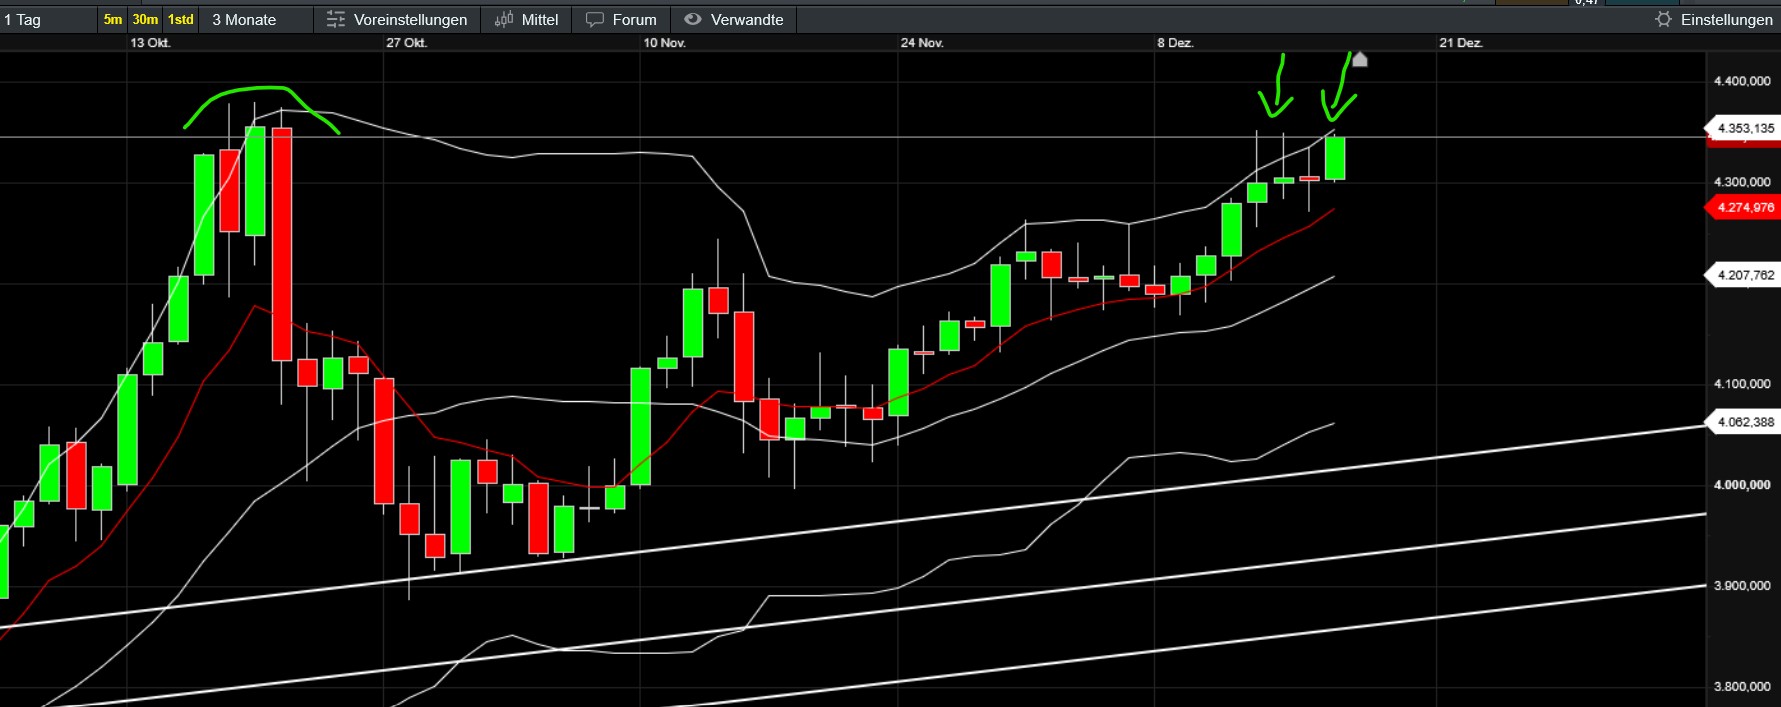Open the Forum chat panel
The width and height of the screenshot is (1781, 707).
(x=621, y=19)
